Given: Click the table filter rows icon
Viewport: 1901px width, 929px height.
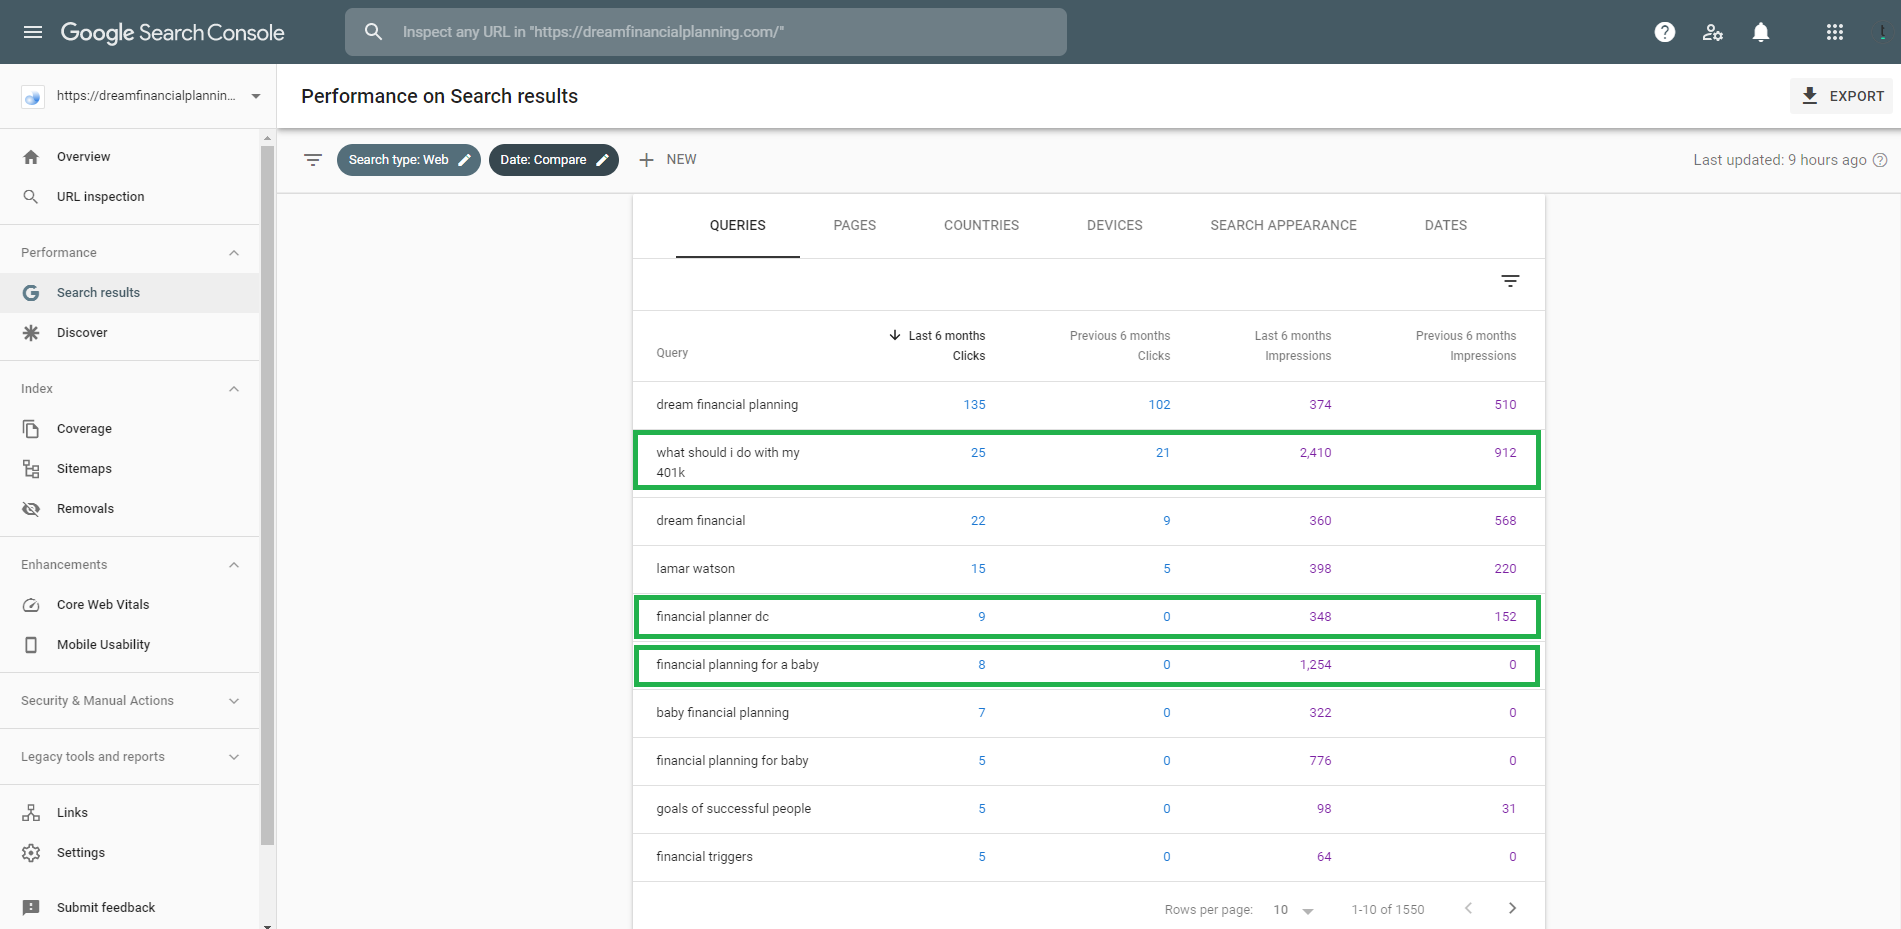Looking at the screenshot, I should [x=1510, y=281].
